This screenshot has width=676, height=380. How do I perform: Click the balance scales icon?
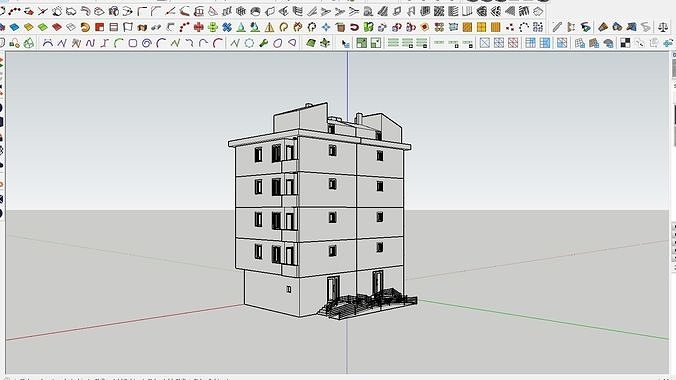point(663,28)
